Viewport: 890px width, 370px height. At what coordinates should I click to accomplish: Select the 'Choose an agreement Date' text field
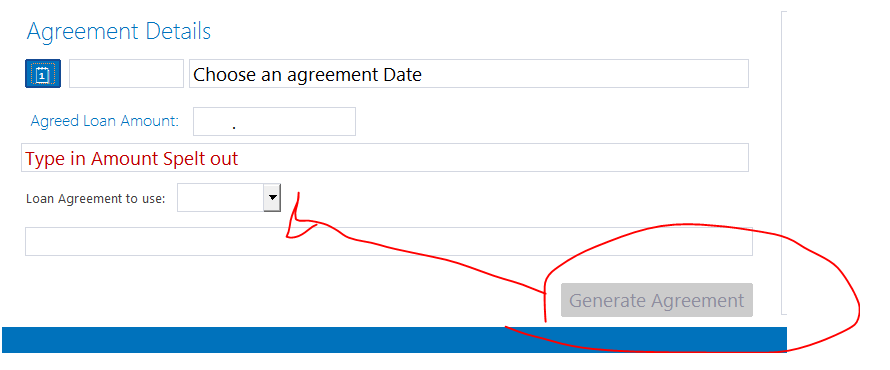469,73
